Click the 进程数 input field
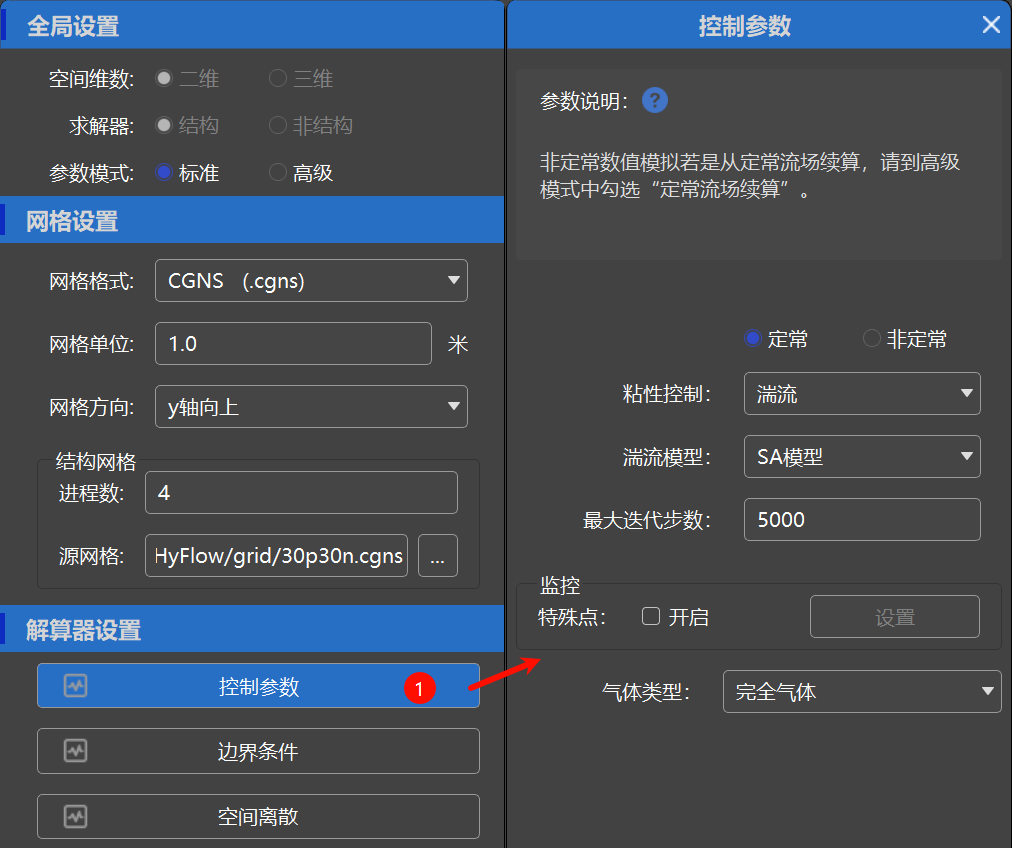Image resolution: width=1012 pixels, height=848 pixels. 301,493
